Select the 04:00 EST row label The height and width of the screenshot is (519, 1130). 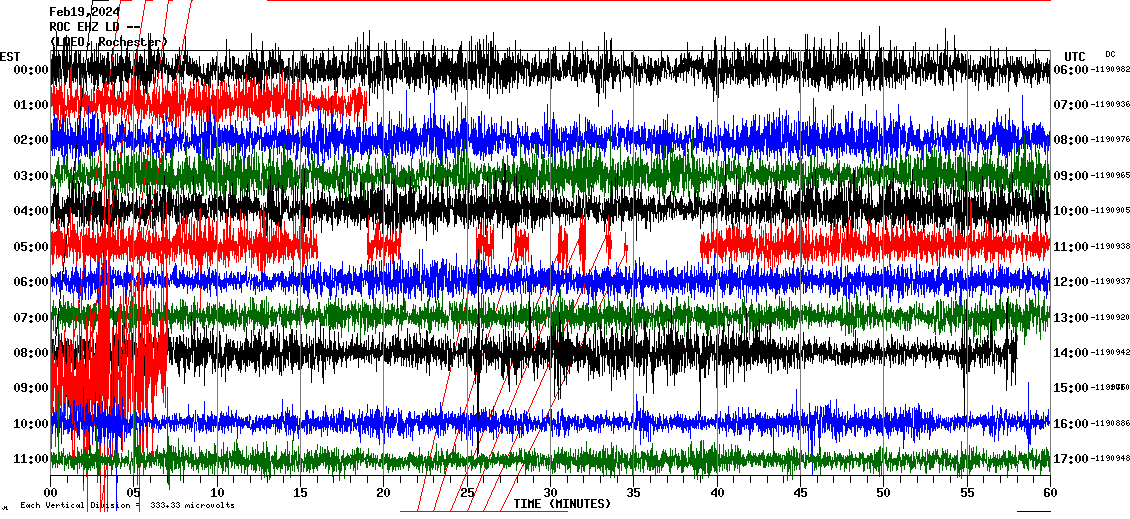coord(30,211)
